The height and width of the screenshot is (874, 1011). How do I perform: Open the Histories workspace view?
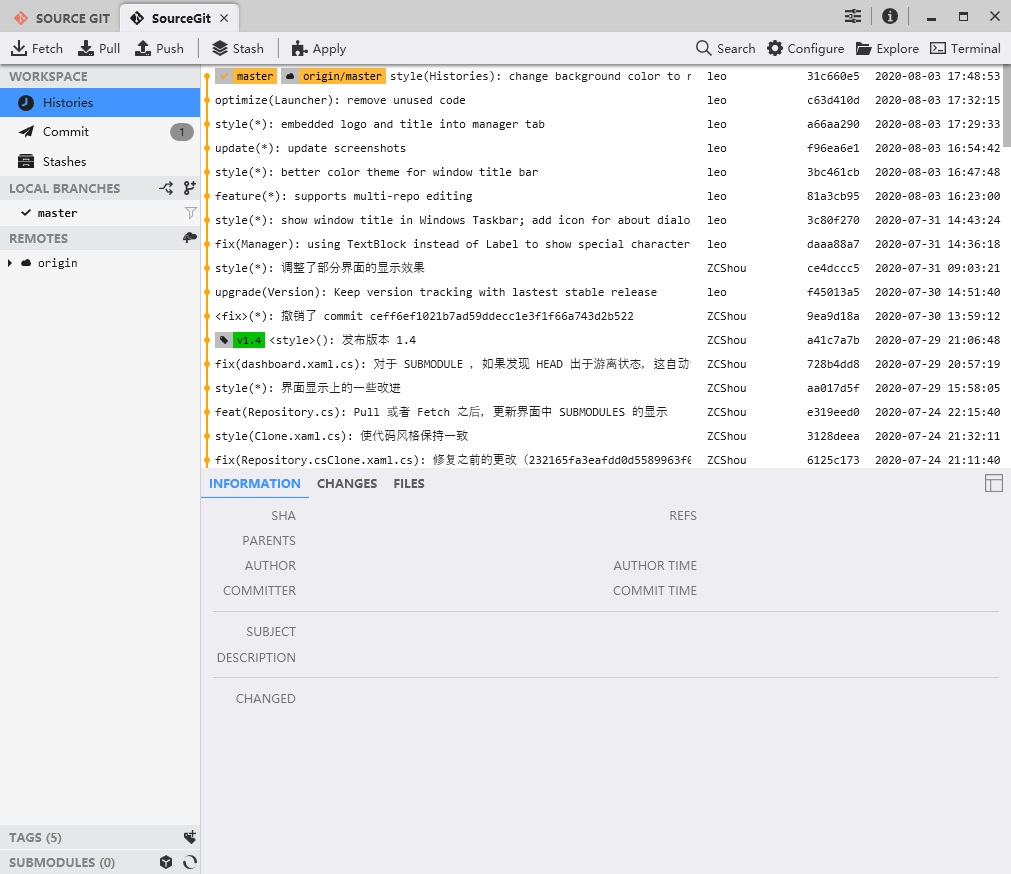[x=100, y=102]
